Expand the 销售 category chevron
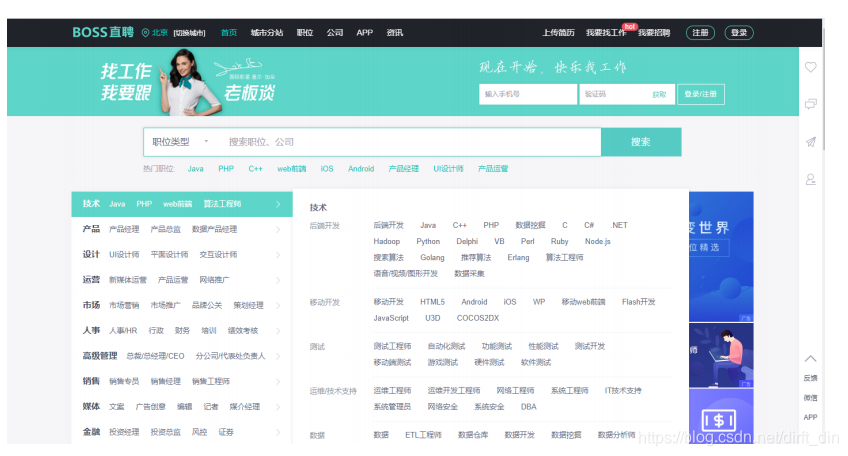Screen dimensions: 848x456 pos(278,381)
